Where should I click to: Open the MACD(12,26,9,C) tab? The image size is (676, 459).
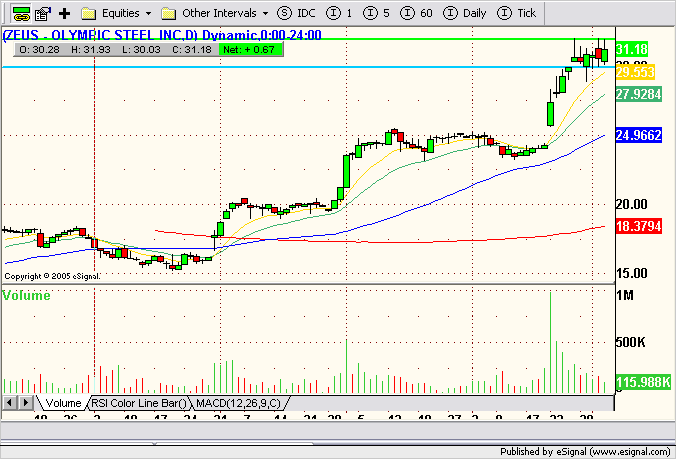pos(238,403)
